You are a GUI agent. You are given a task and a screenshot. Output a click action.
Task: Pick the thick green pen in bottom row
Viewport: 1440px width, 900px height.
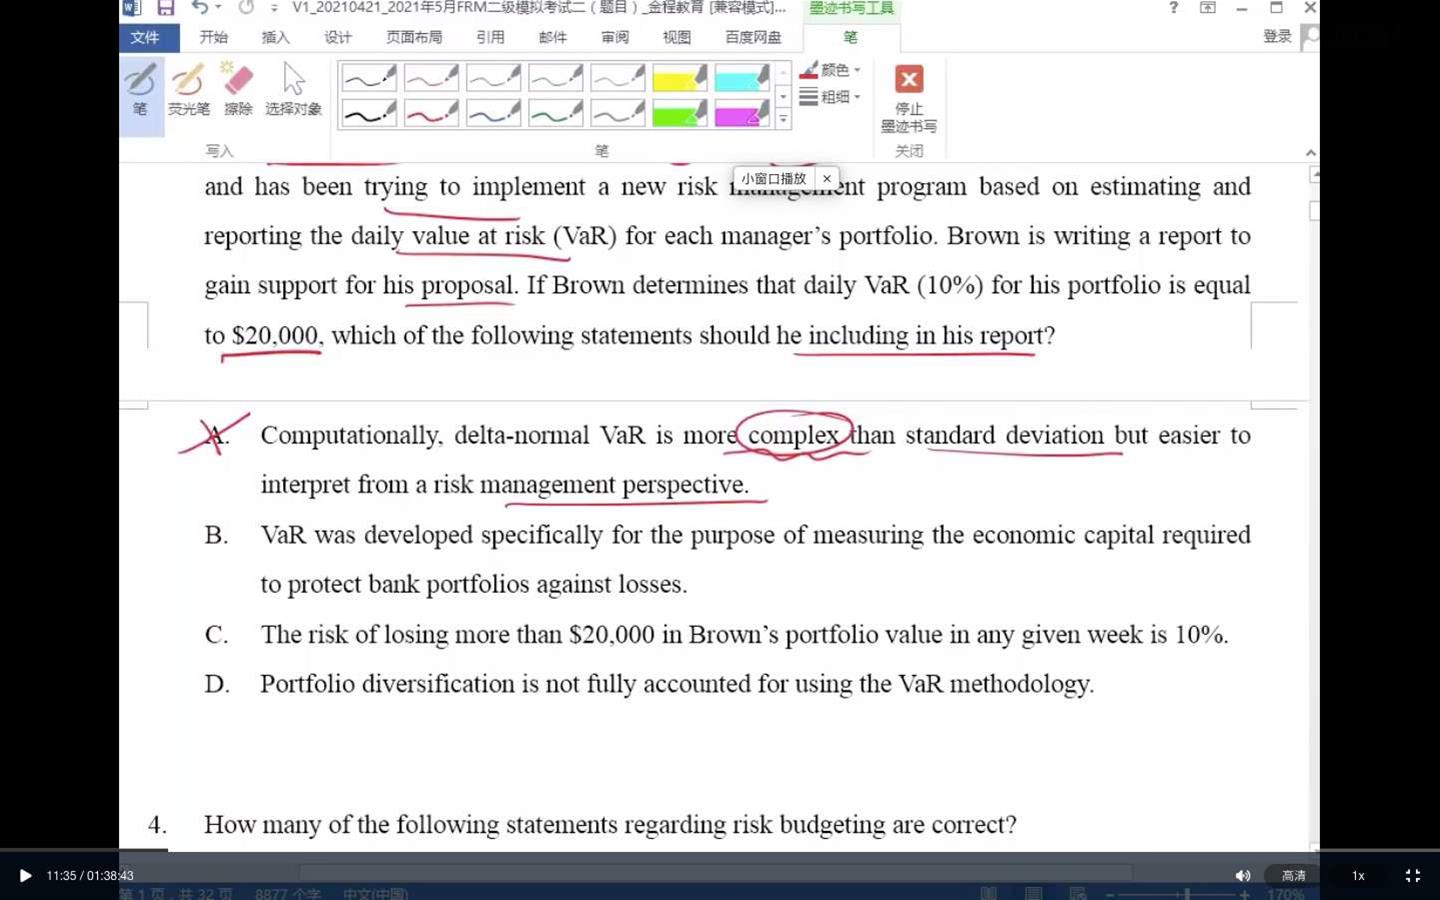(x=555, y=113)
